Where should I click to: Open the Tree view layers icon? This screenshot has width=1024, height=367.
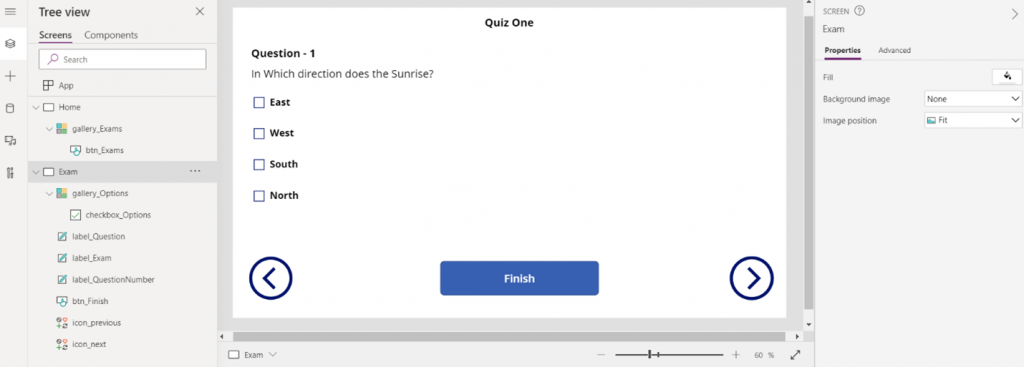[x=10, y=44]
